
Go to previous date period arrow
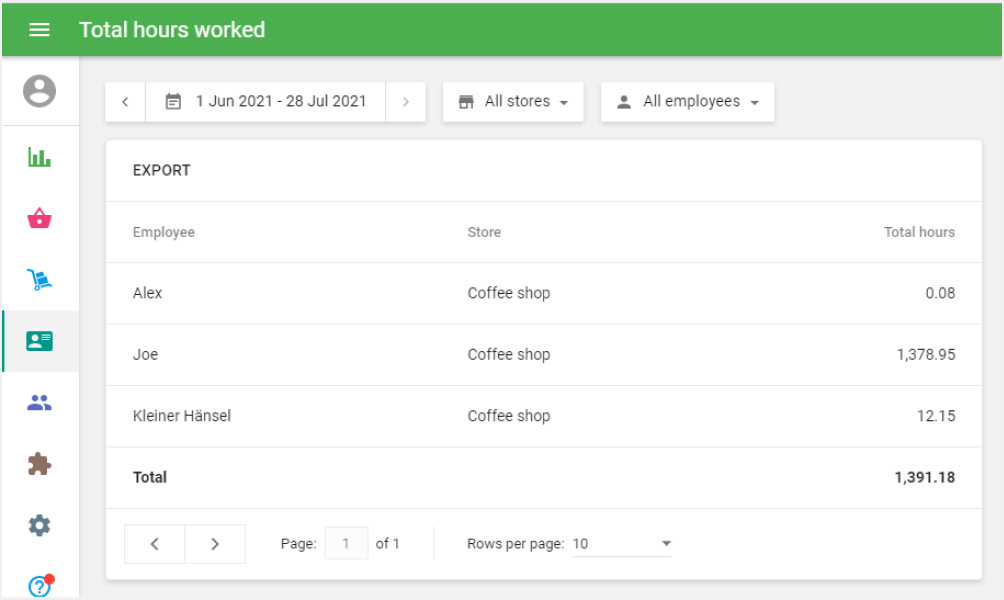125,102
